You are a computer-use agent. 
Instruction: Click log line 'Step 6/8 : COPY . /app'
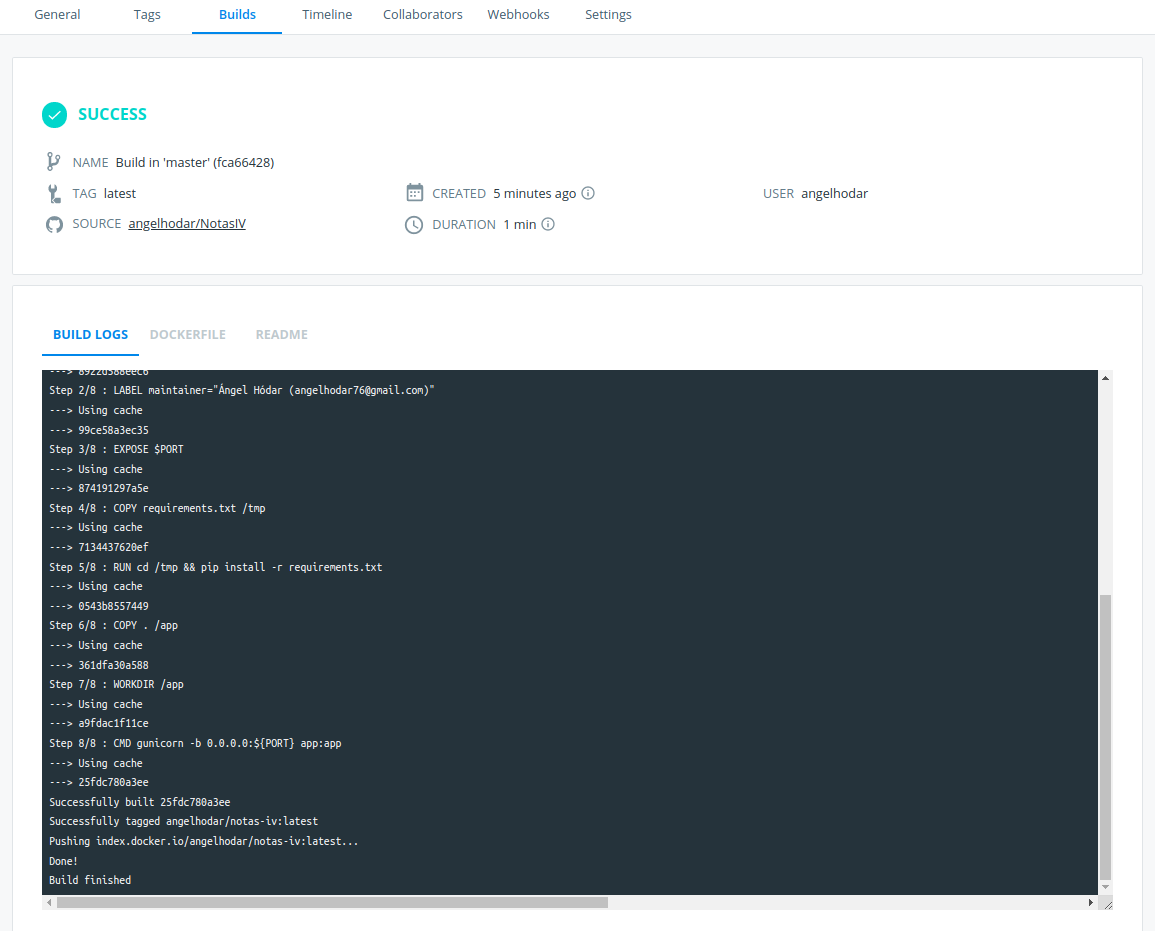[113, 625]
